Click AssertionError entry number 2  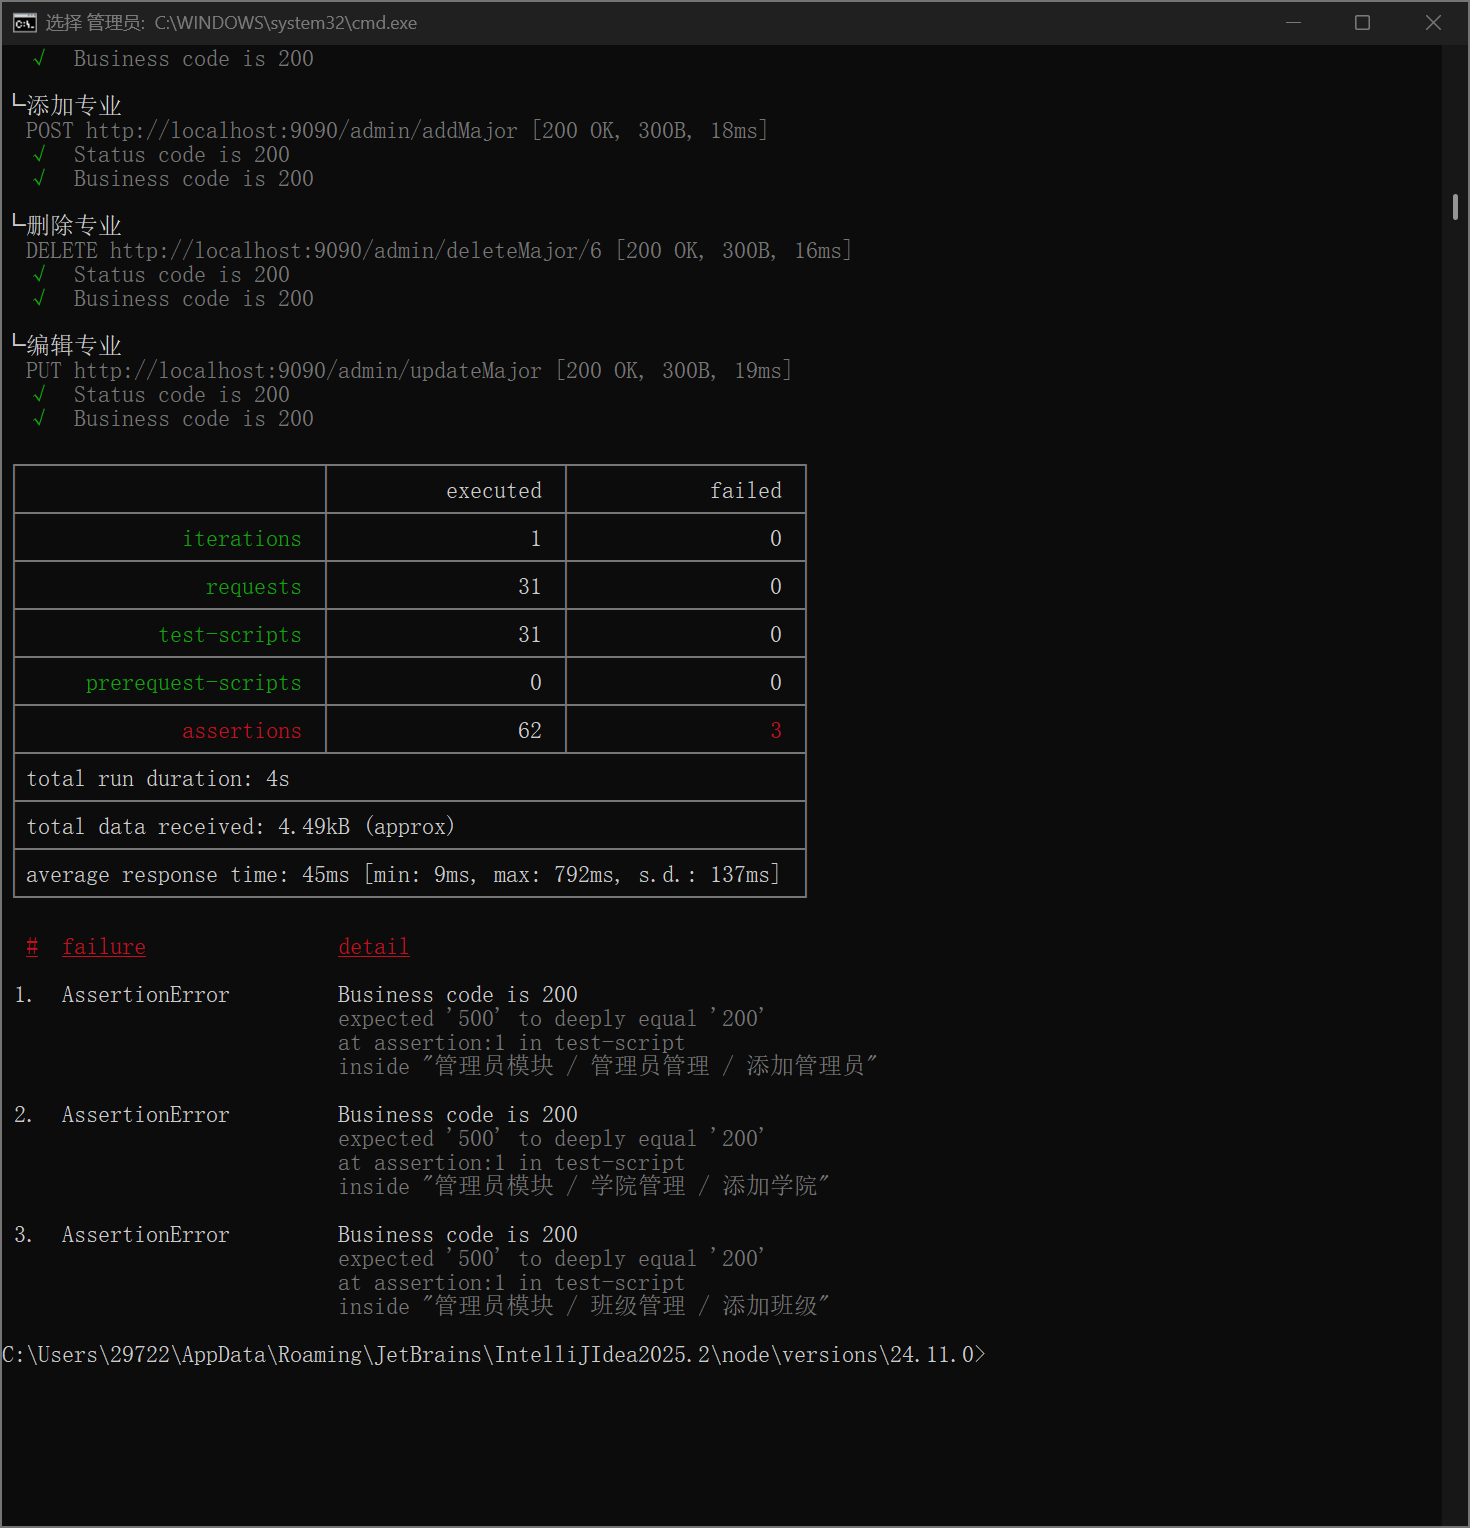click(x=146, y=1115)
